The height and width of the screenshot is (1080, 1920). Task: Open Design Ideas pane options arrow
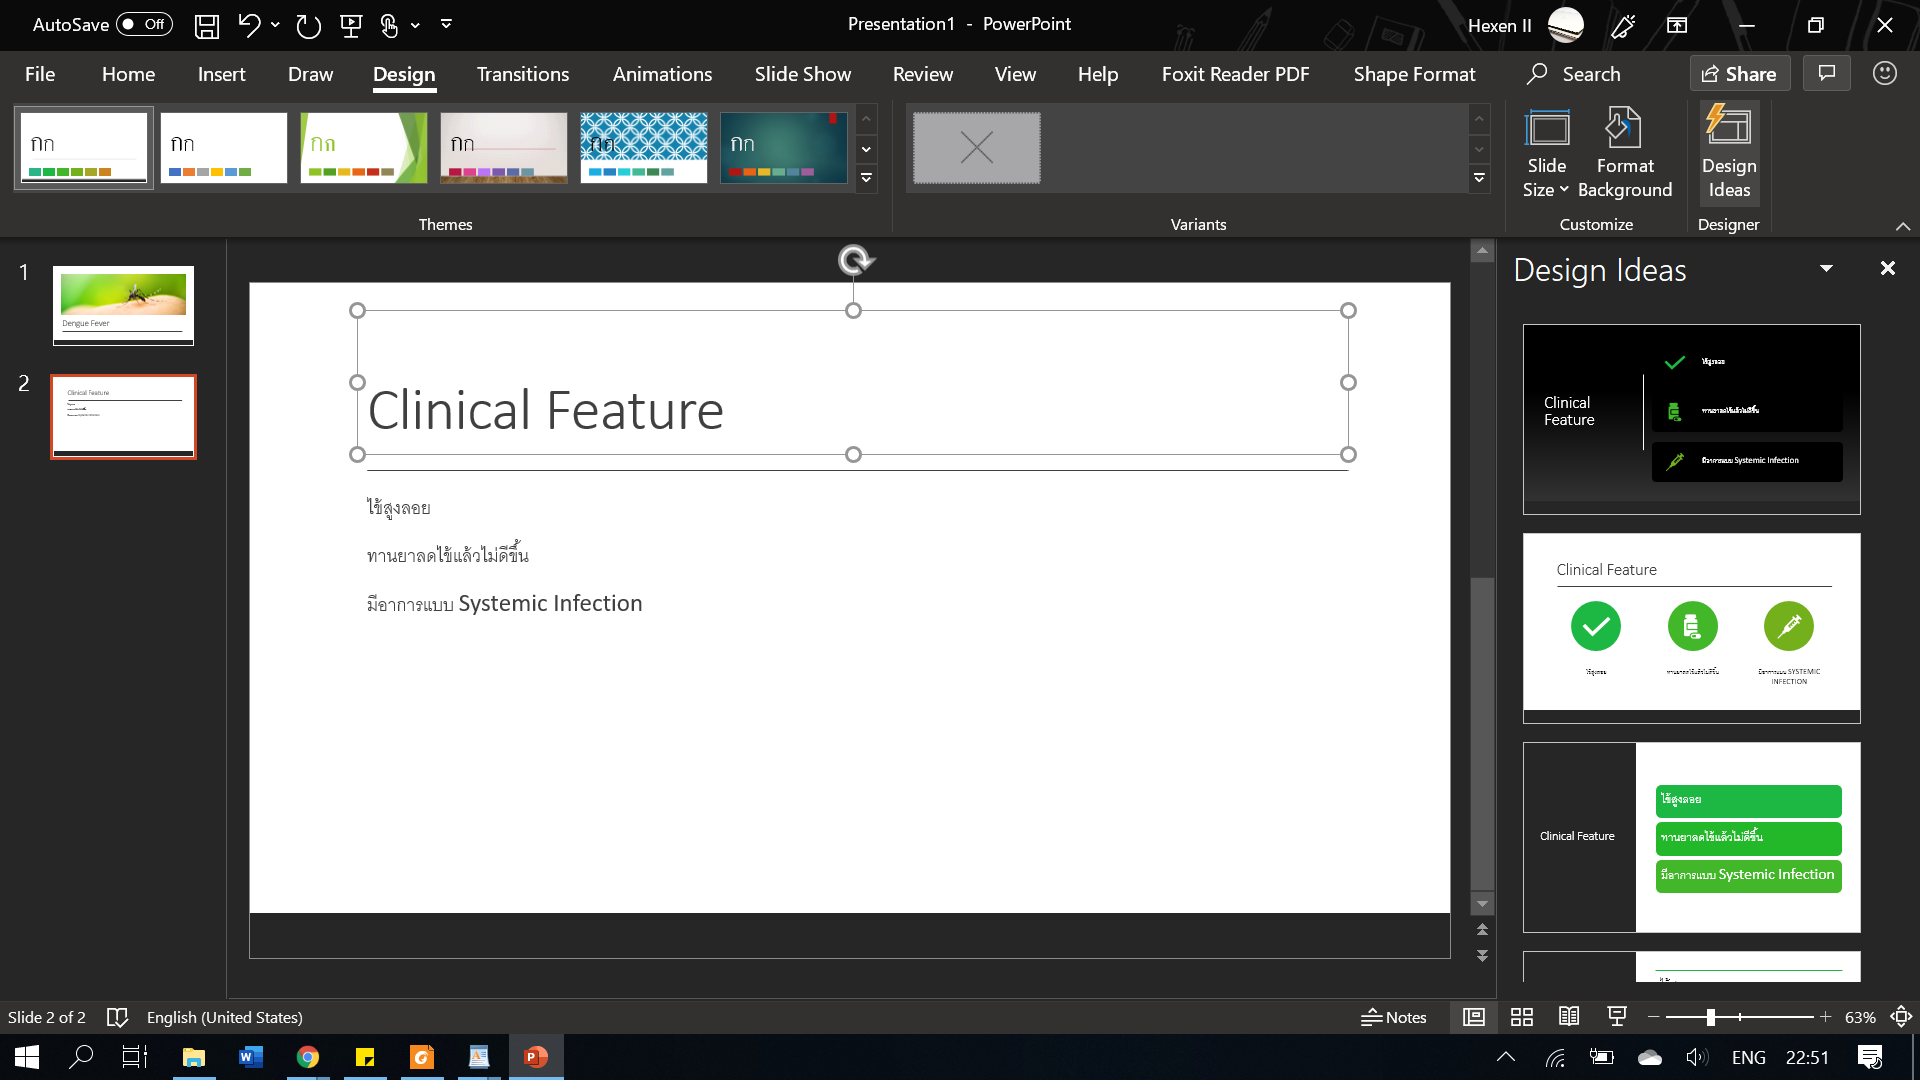pos(1826,268)
